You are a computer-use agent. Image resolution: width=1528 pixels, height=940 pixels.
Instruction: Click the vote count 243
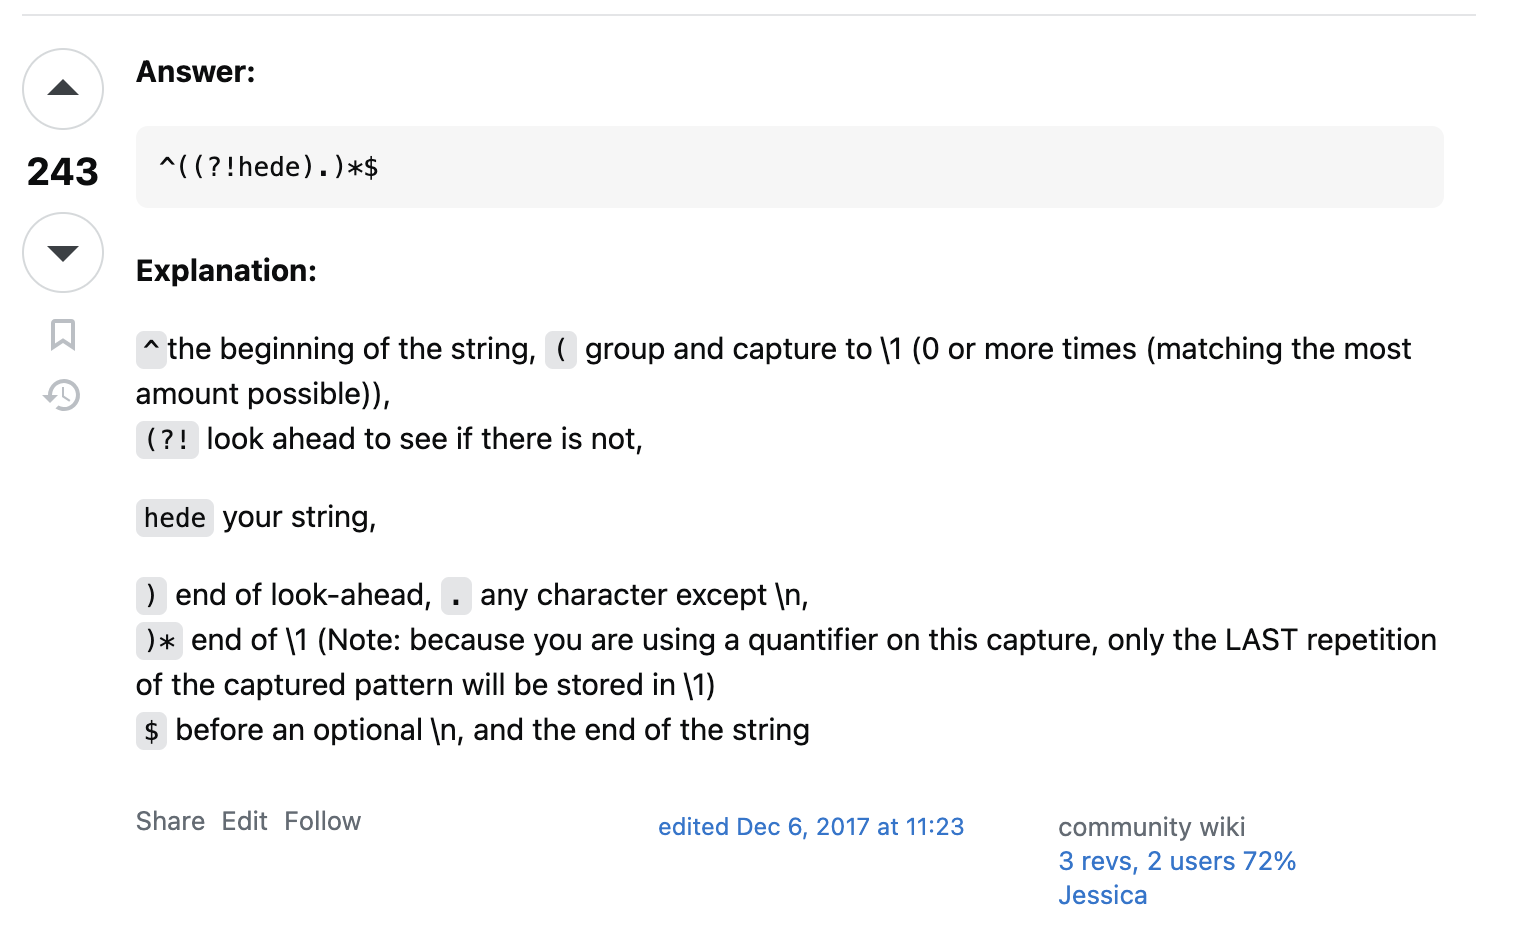click(63, 172)
